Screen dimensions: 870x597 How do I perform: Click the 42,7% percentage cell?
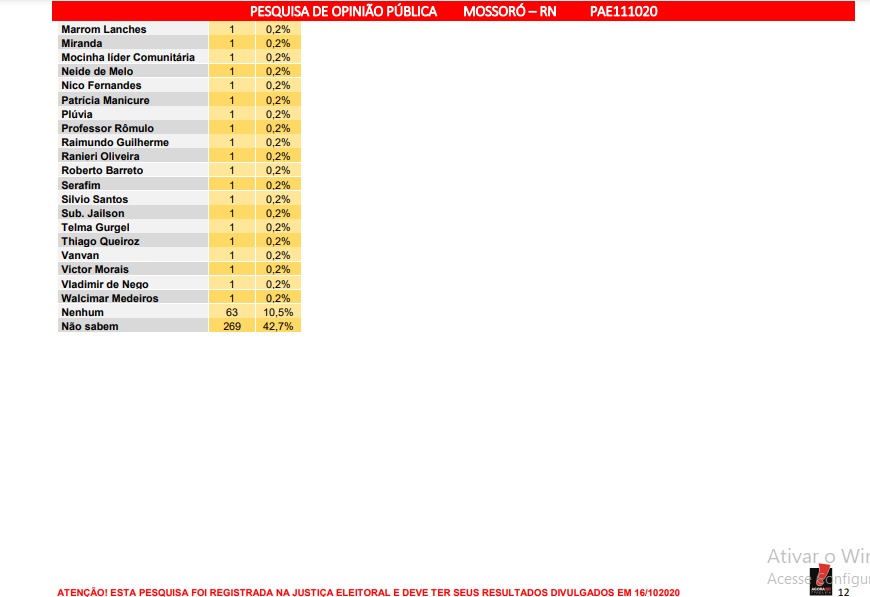coord(277,326)
